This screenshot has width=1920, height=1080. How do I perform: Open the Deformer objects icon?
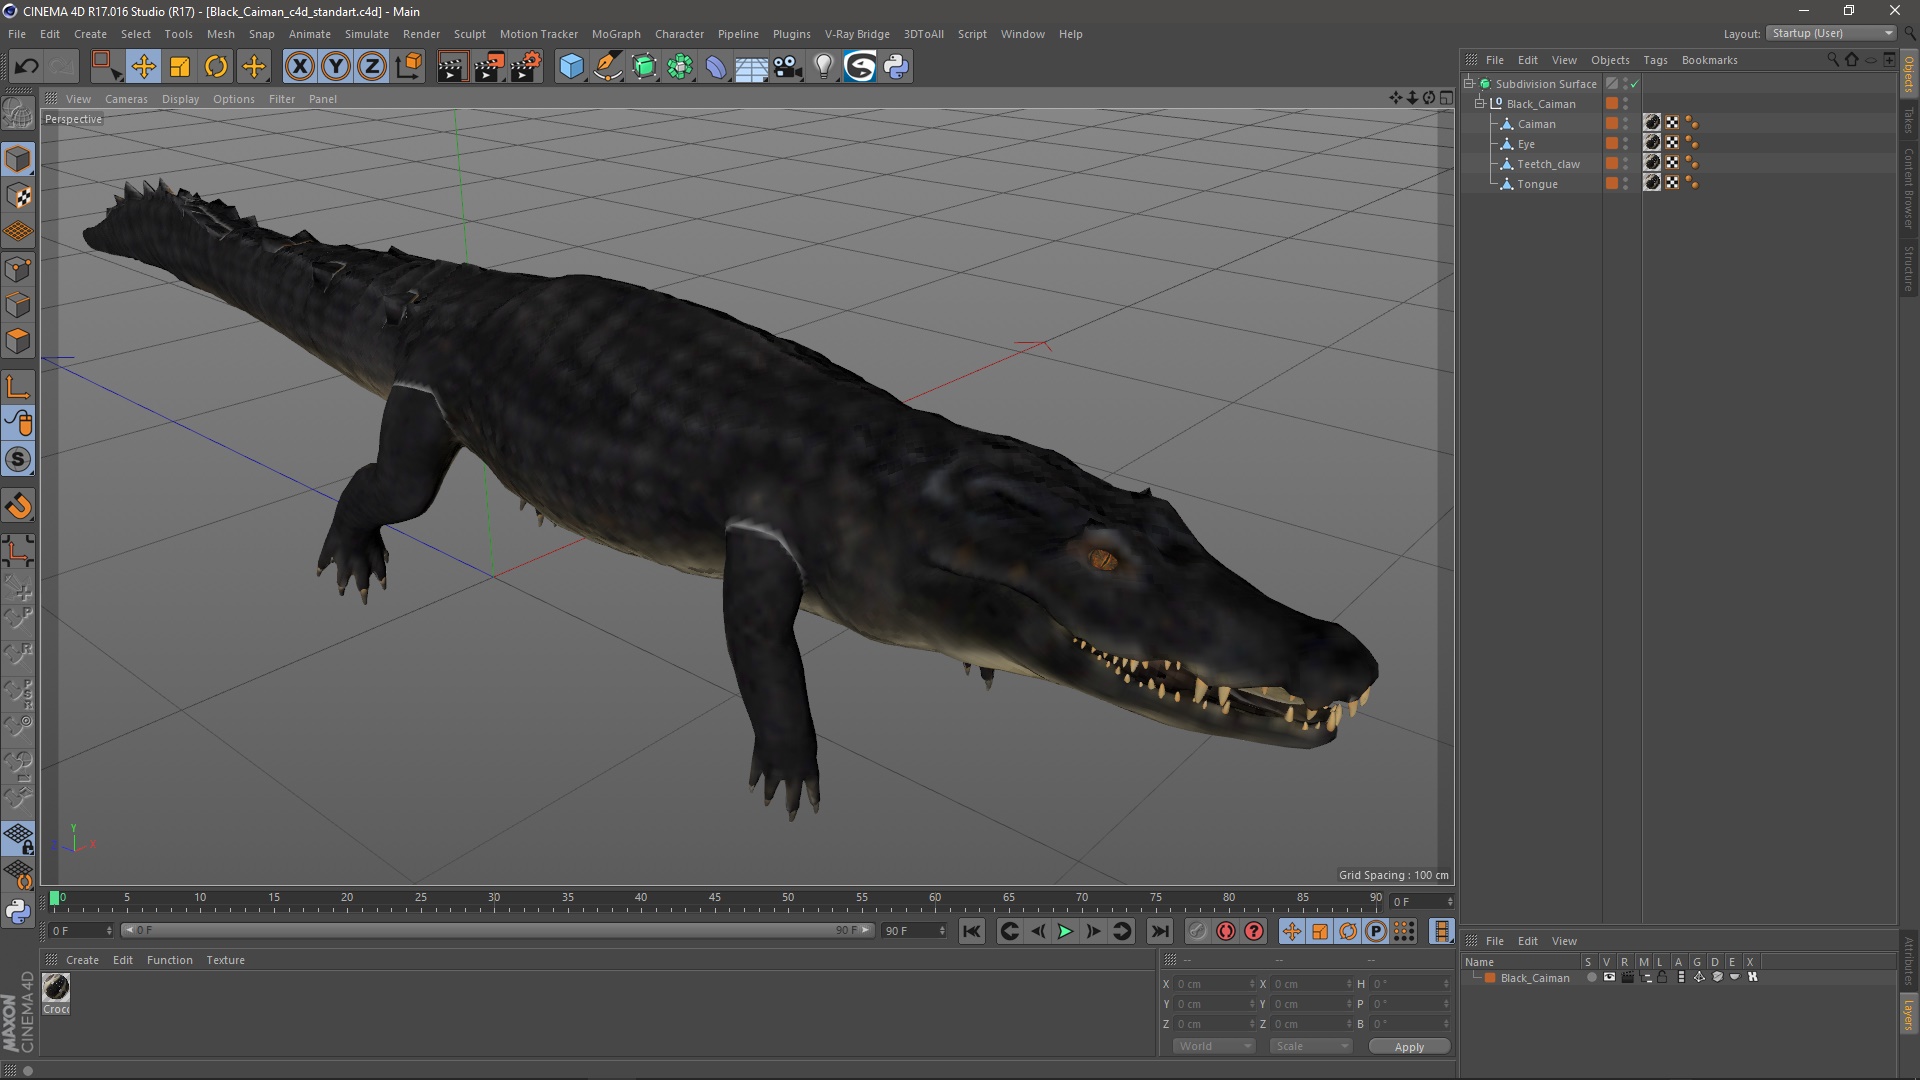[x=716, y=67]
